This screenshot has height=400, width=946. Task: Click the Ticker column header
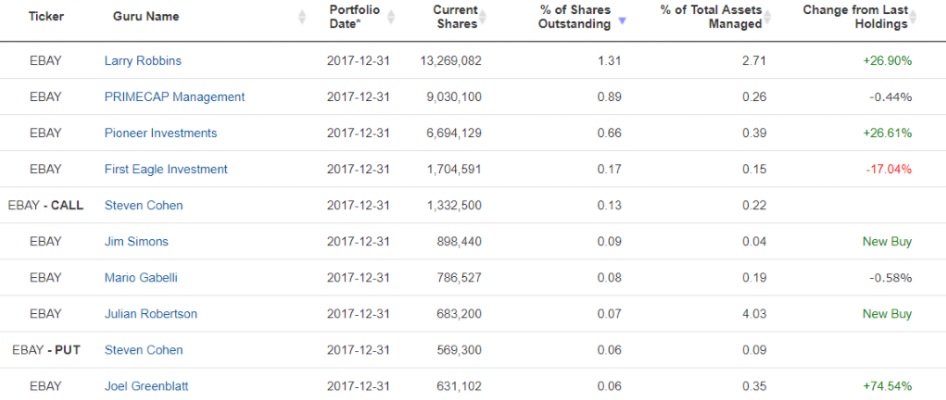pyautogui.click(x=46, y=16)
